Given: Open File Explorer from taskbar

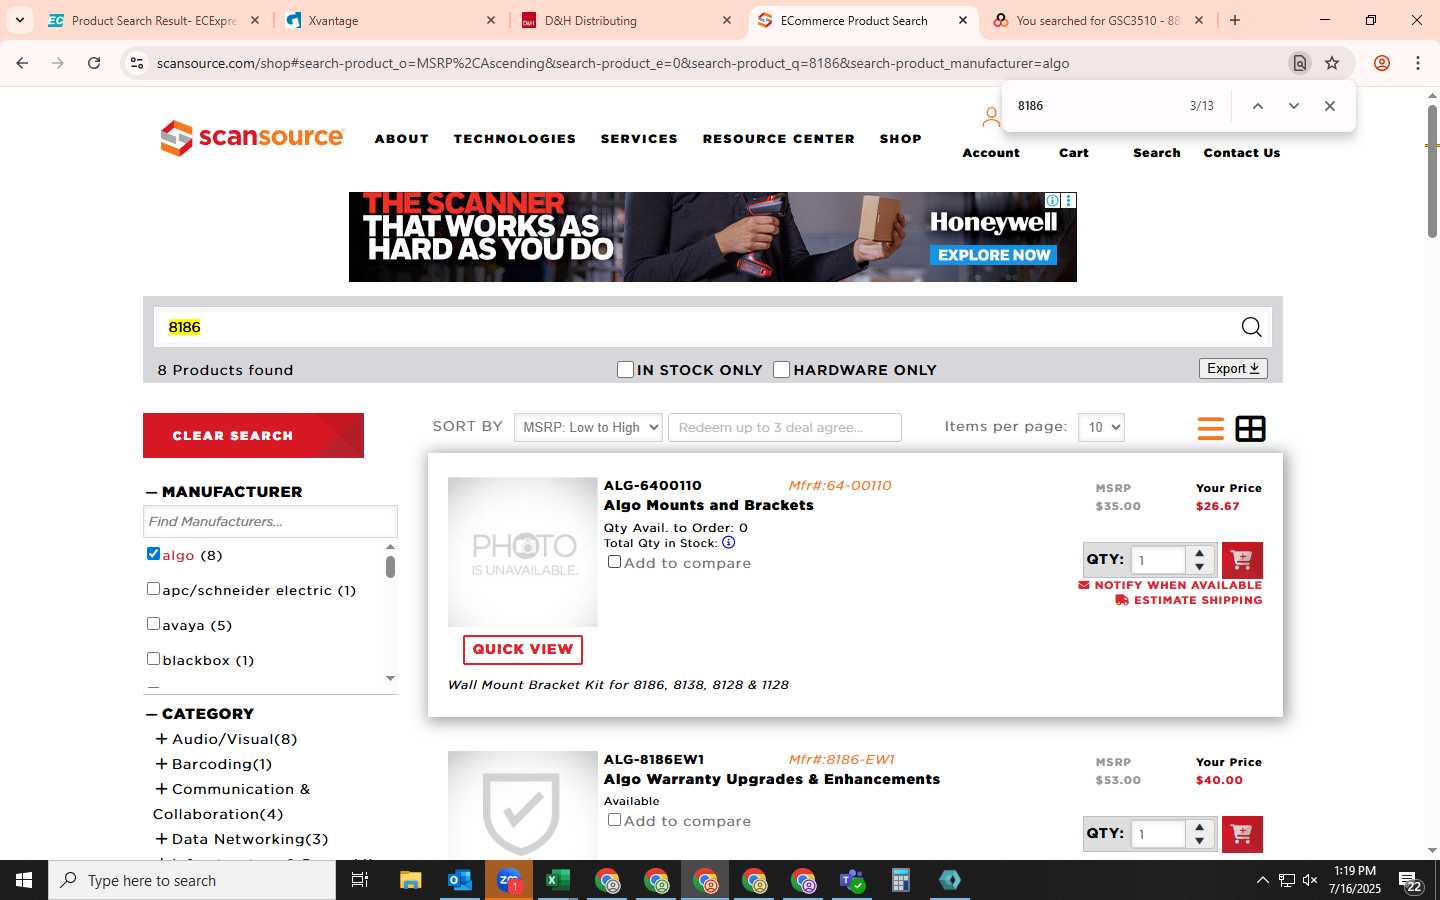Looking at the screenshot, I should [411, 880].
